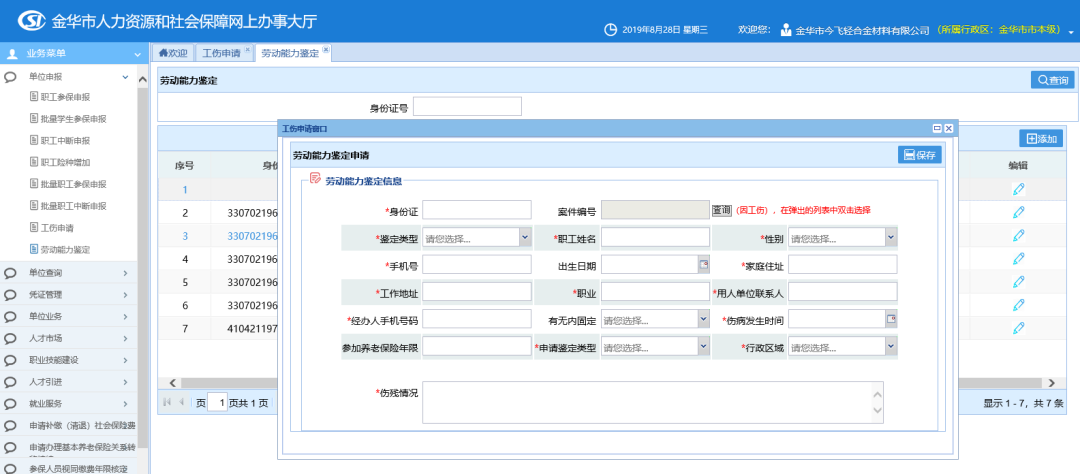Viewport: 1080px width, 474px height.
Task: Click the 保存 save button in dialog
Action: click(x=920, y=155)
